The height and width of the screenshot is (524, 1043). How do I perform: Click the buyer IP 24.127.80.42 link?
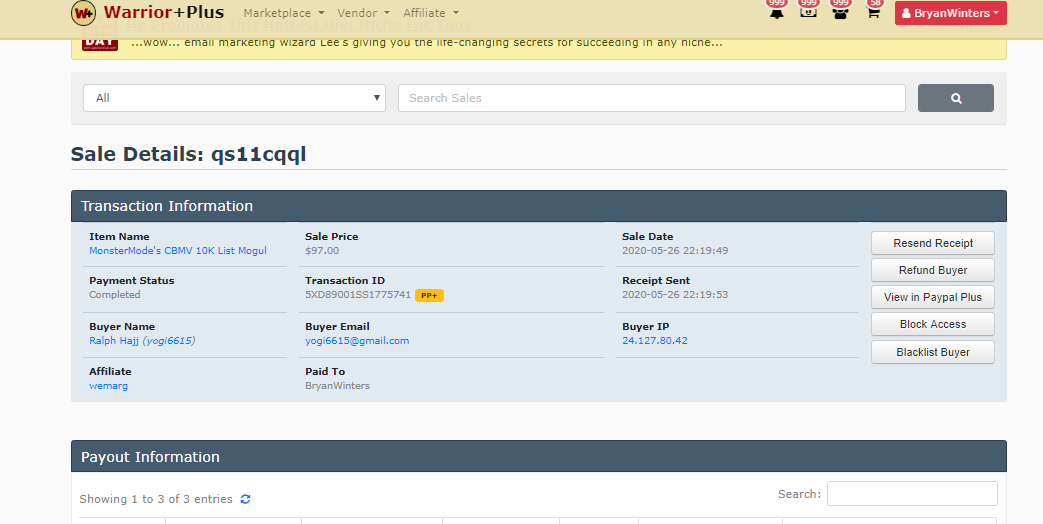coord(655,340)
